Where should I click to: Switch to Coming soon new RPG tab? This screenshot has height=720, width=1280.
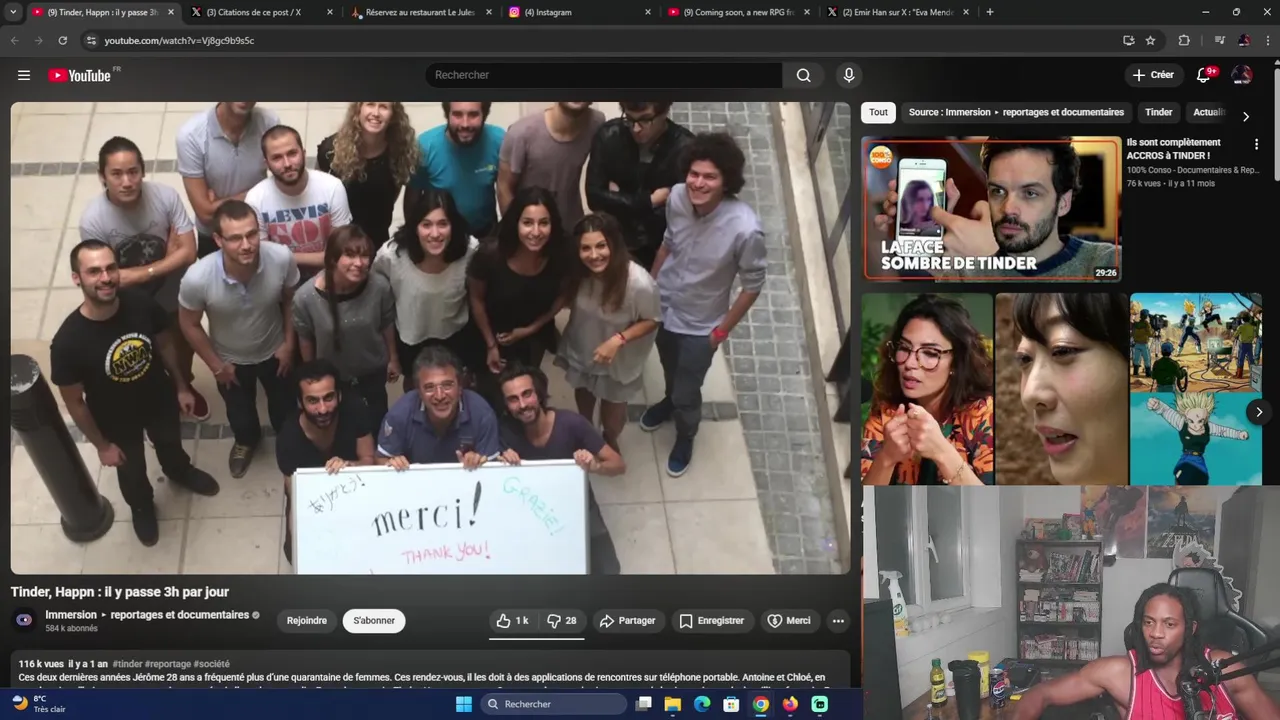[738, 12]
